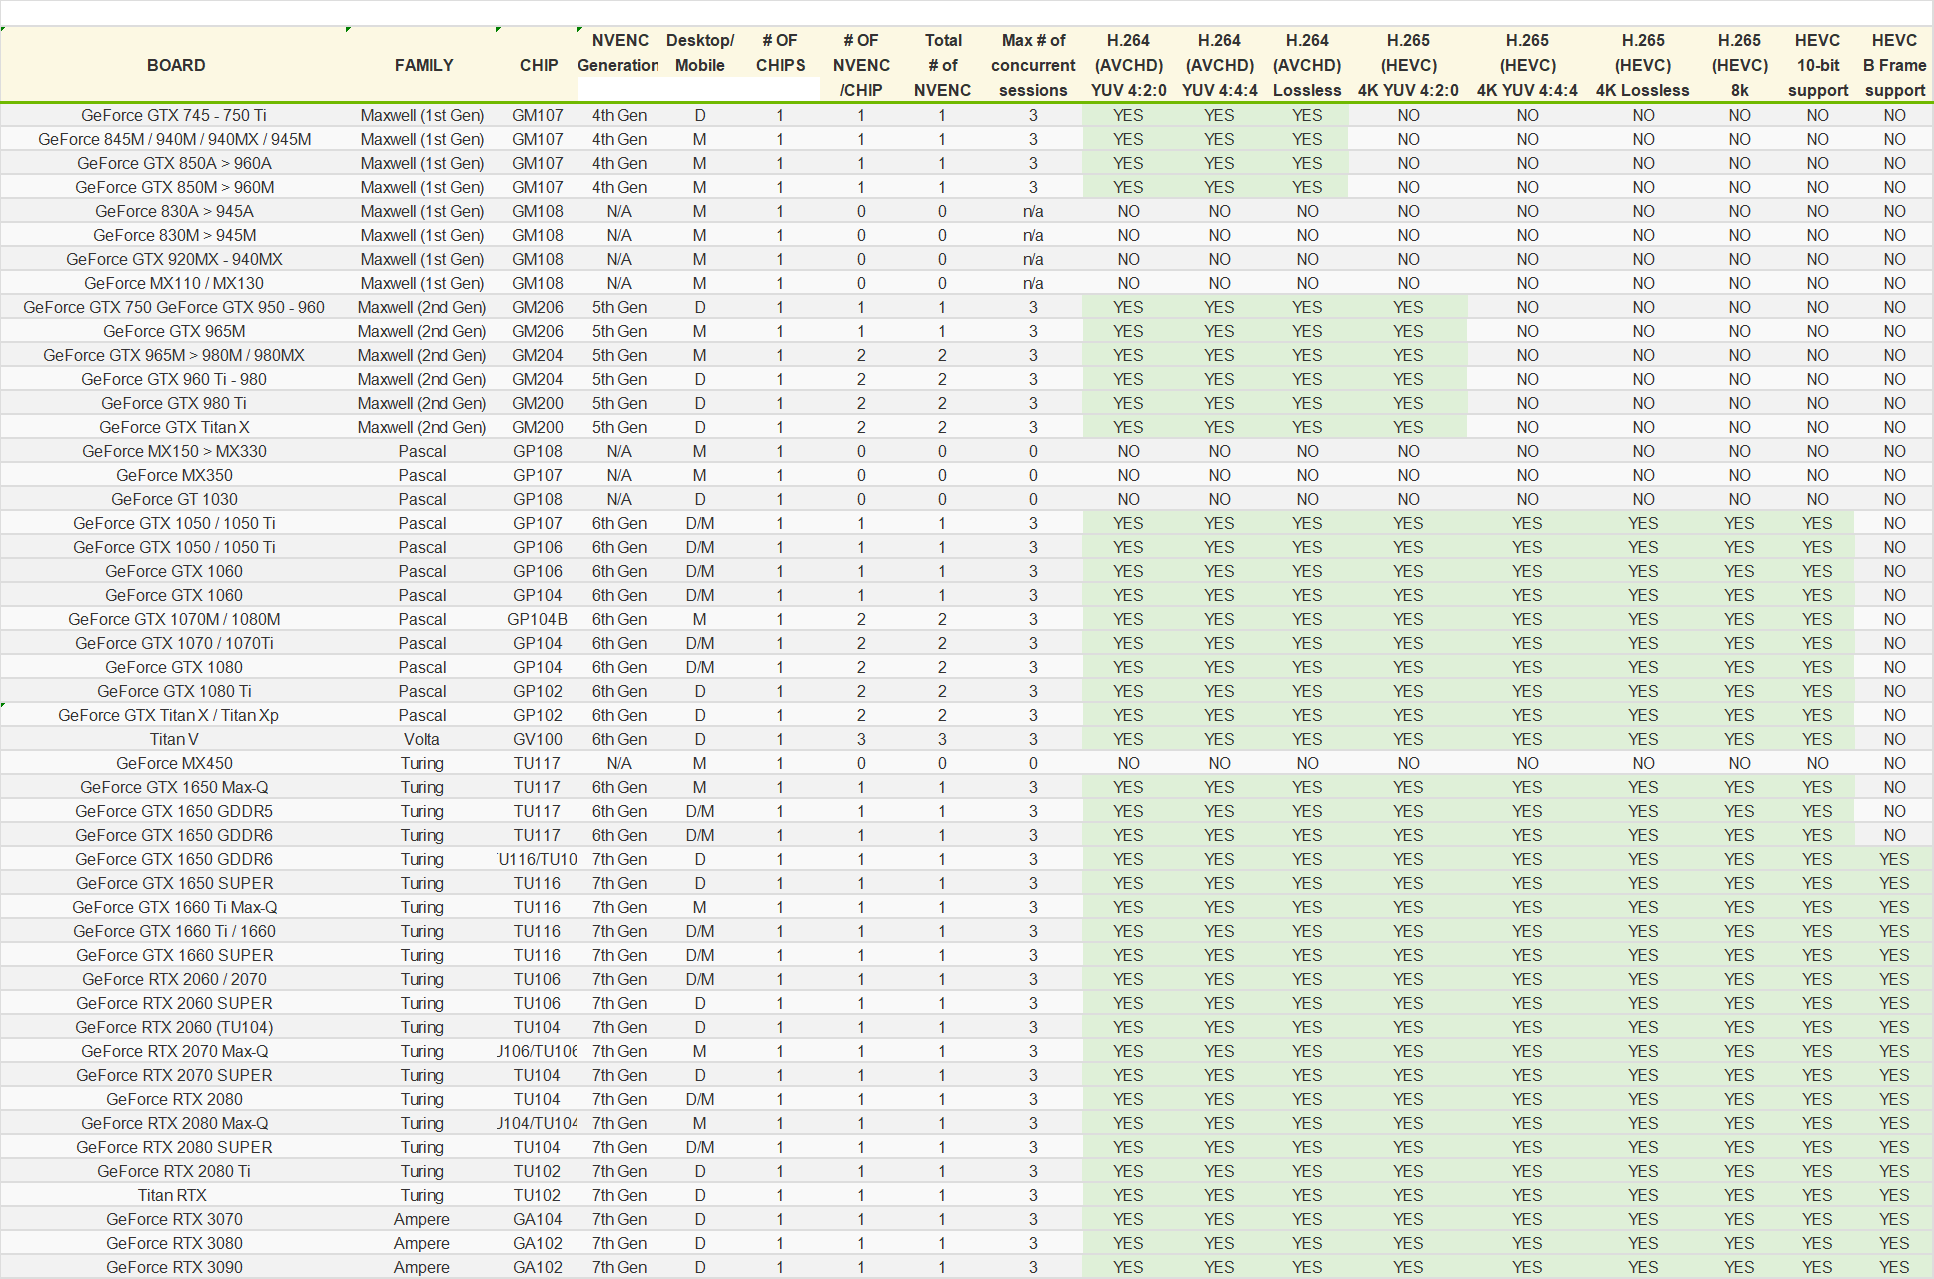Click the GP104B chip cell
Viewport: 1934px width, 1279px height.
[x=538, y=619]
